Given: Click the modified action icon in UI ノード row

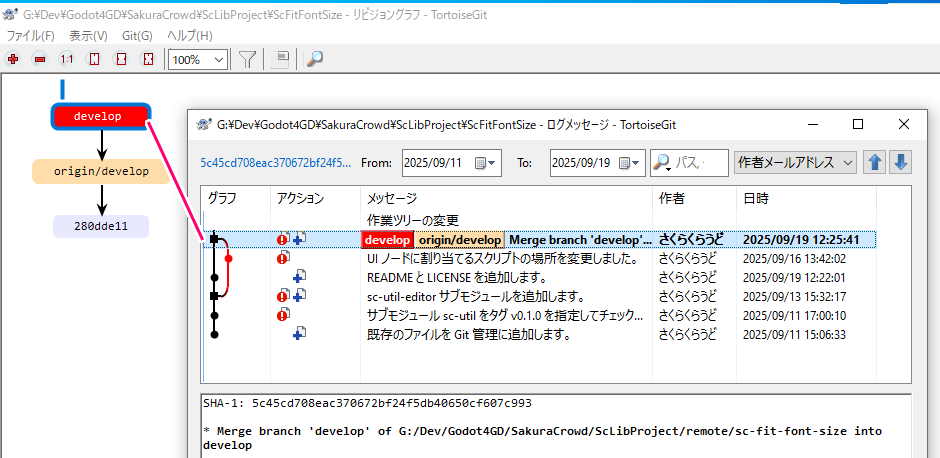Looking at the screenshot, I should pos(283,258).
